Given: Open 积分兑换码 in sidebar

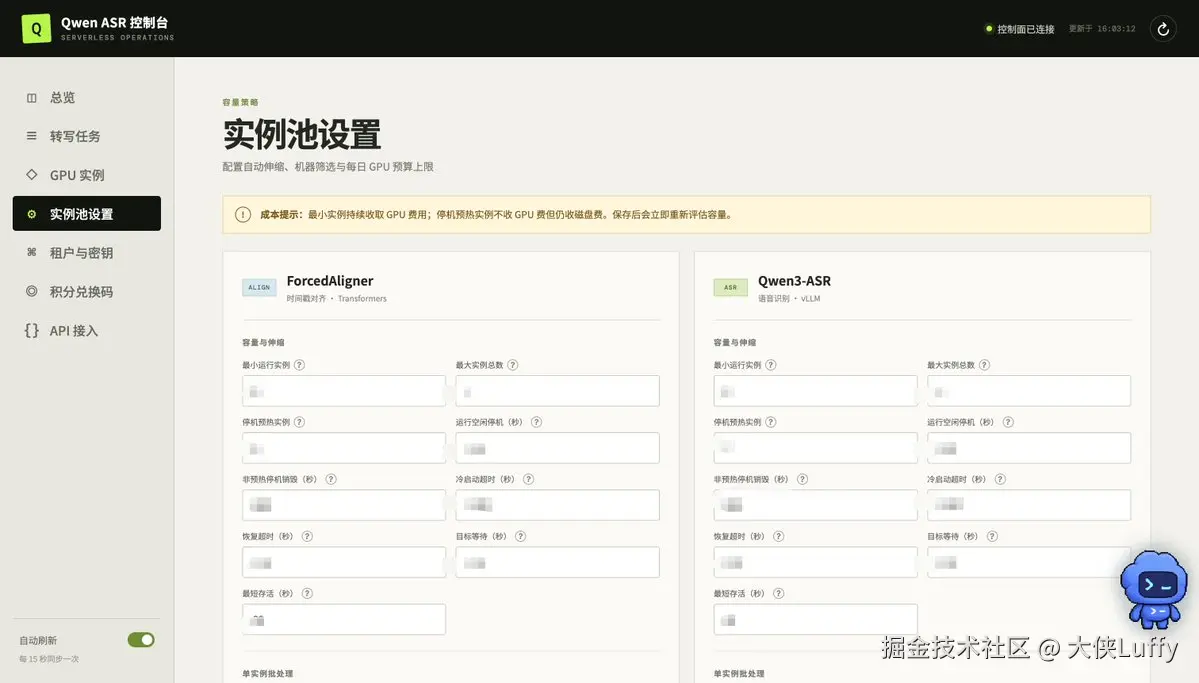Looking at the screenshot, I should [x=86, y=291].
